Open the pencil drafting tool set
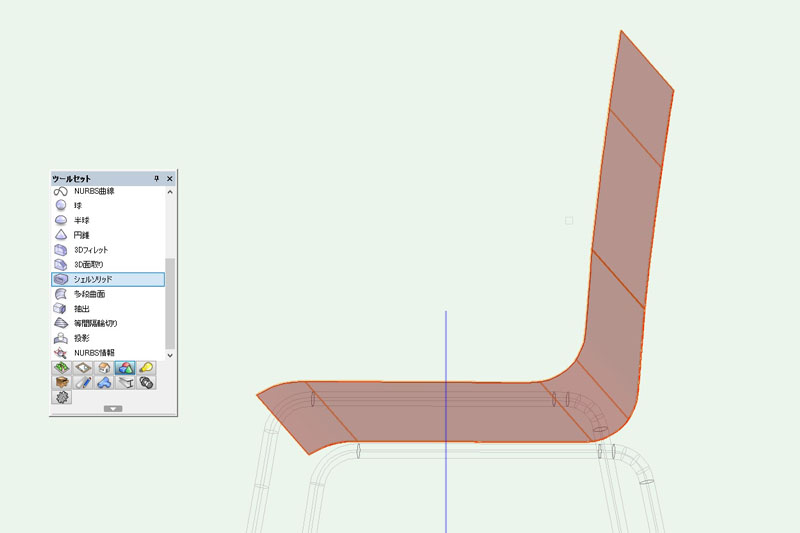Viewport: 800px width, 533px height. click(x=83, y=383)
